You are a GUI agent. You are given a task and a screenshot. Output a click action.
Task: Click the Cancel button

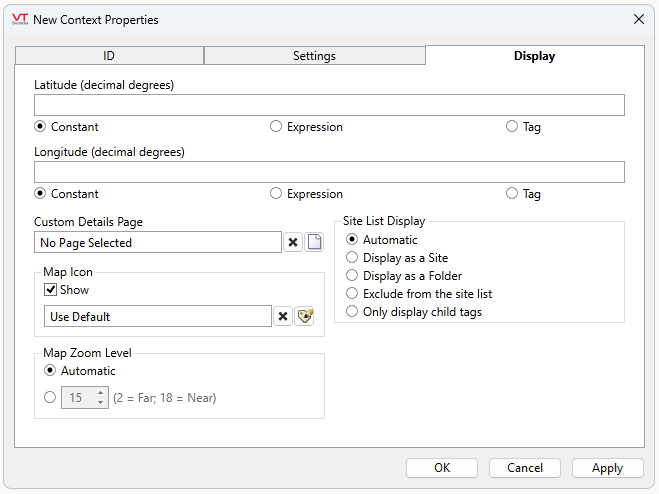[x=525, y=468]
